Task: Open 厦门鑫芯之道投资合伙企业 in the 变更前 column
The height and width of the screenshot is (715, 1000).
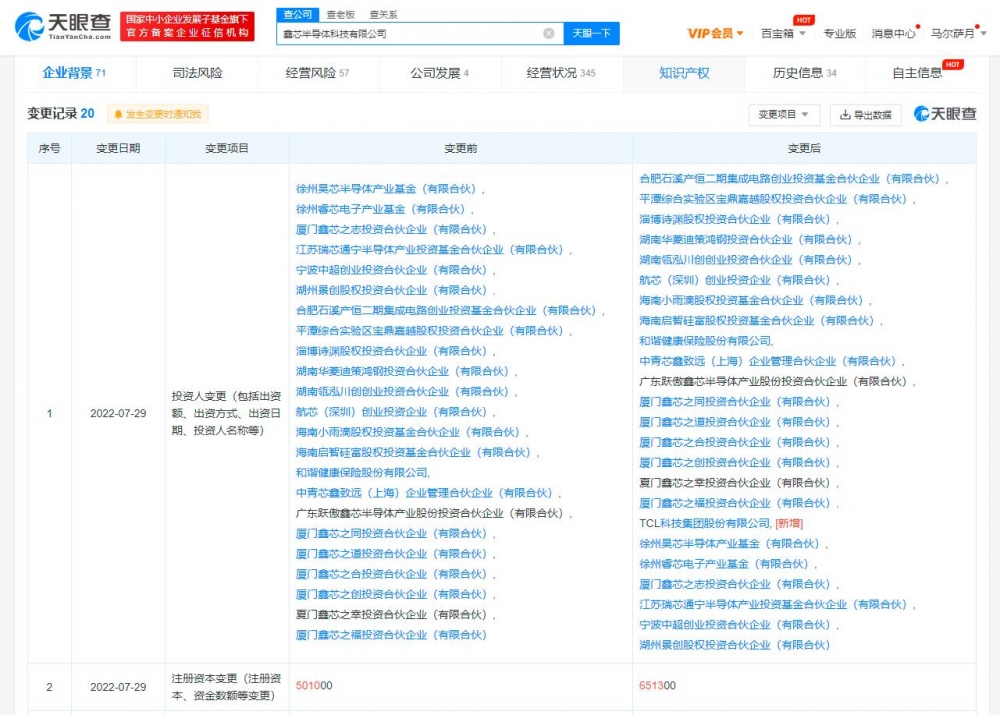Action: tap(392, 554)
